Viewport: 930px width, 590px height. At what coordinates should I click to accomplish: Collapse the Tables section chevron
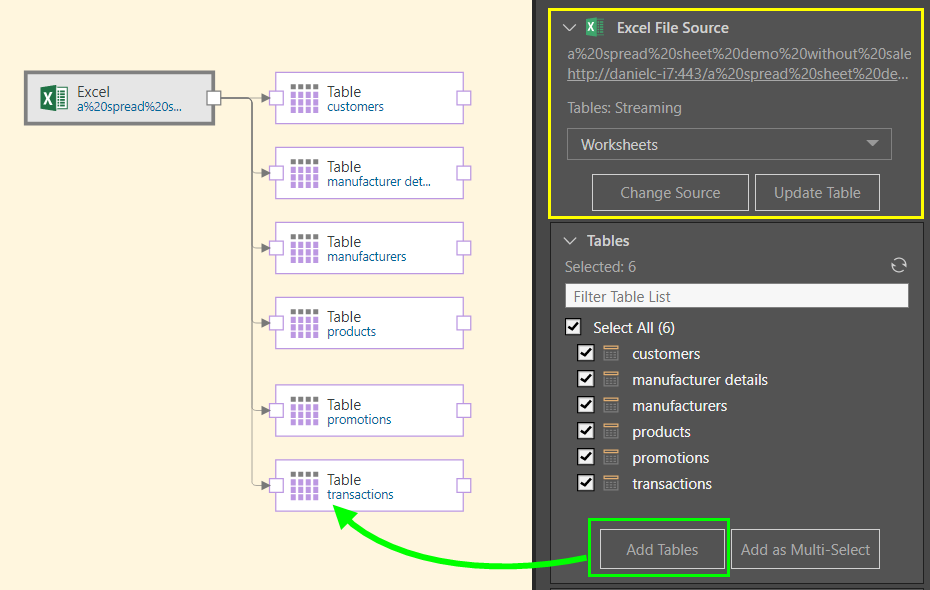click(x=570, y=241)
